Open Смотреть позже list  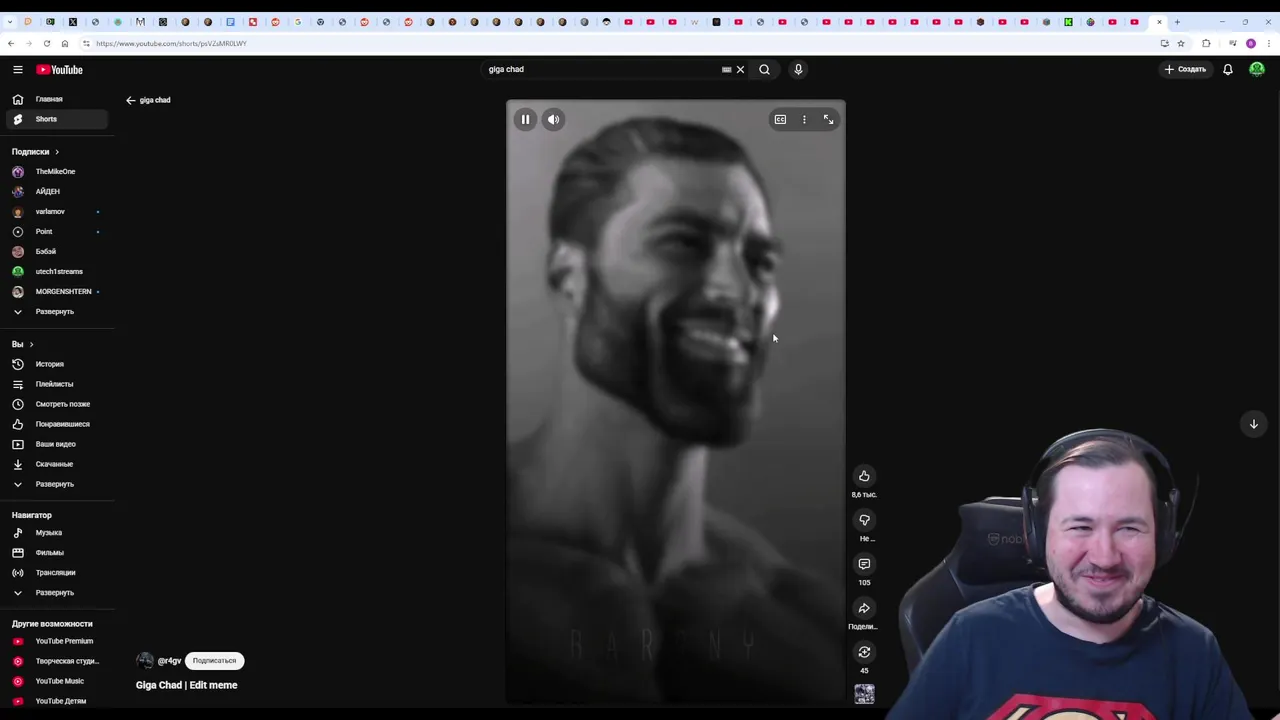(56, 404)
